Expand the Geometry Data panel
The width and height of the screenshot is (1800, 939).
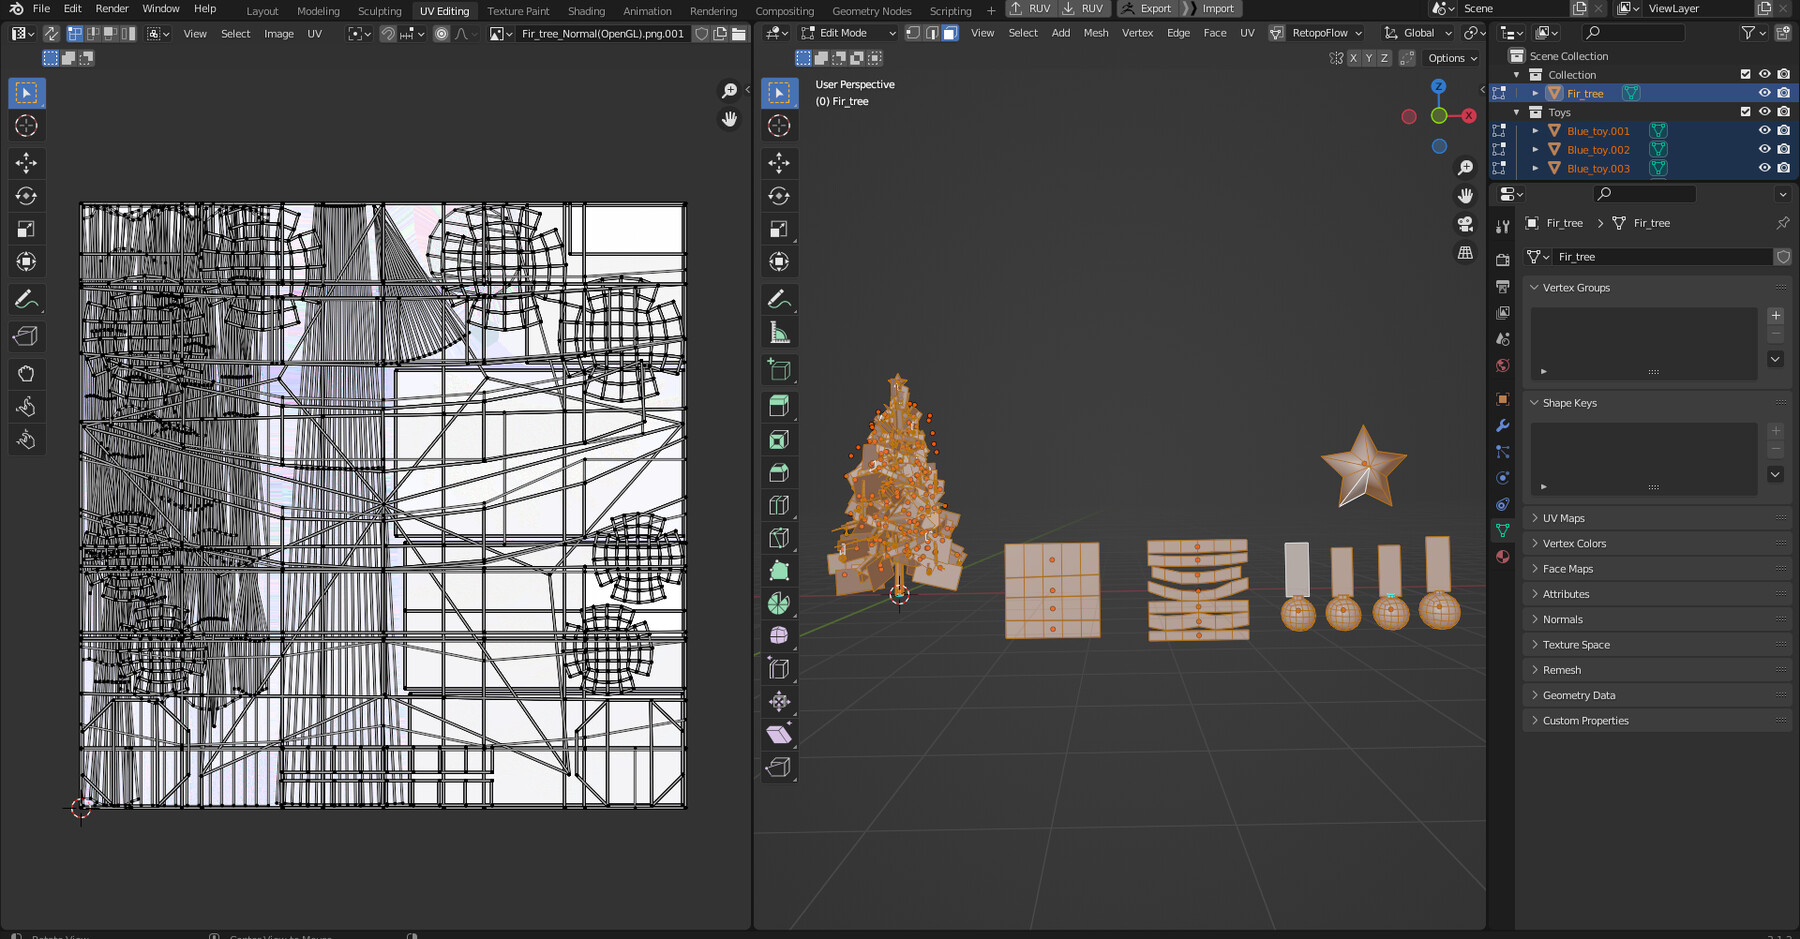1578,694
